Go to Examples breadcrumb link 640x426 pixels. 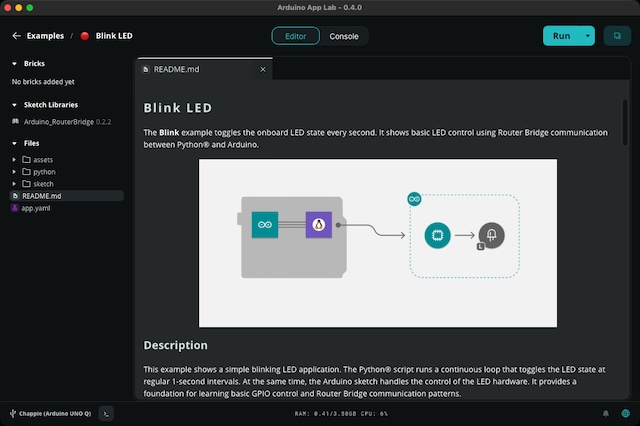point(46,36)
